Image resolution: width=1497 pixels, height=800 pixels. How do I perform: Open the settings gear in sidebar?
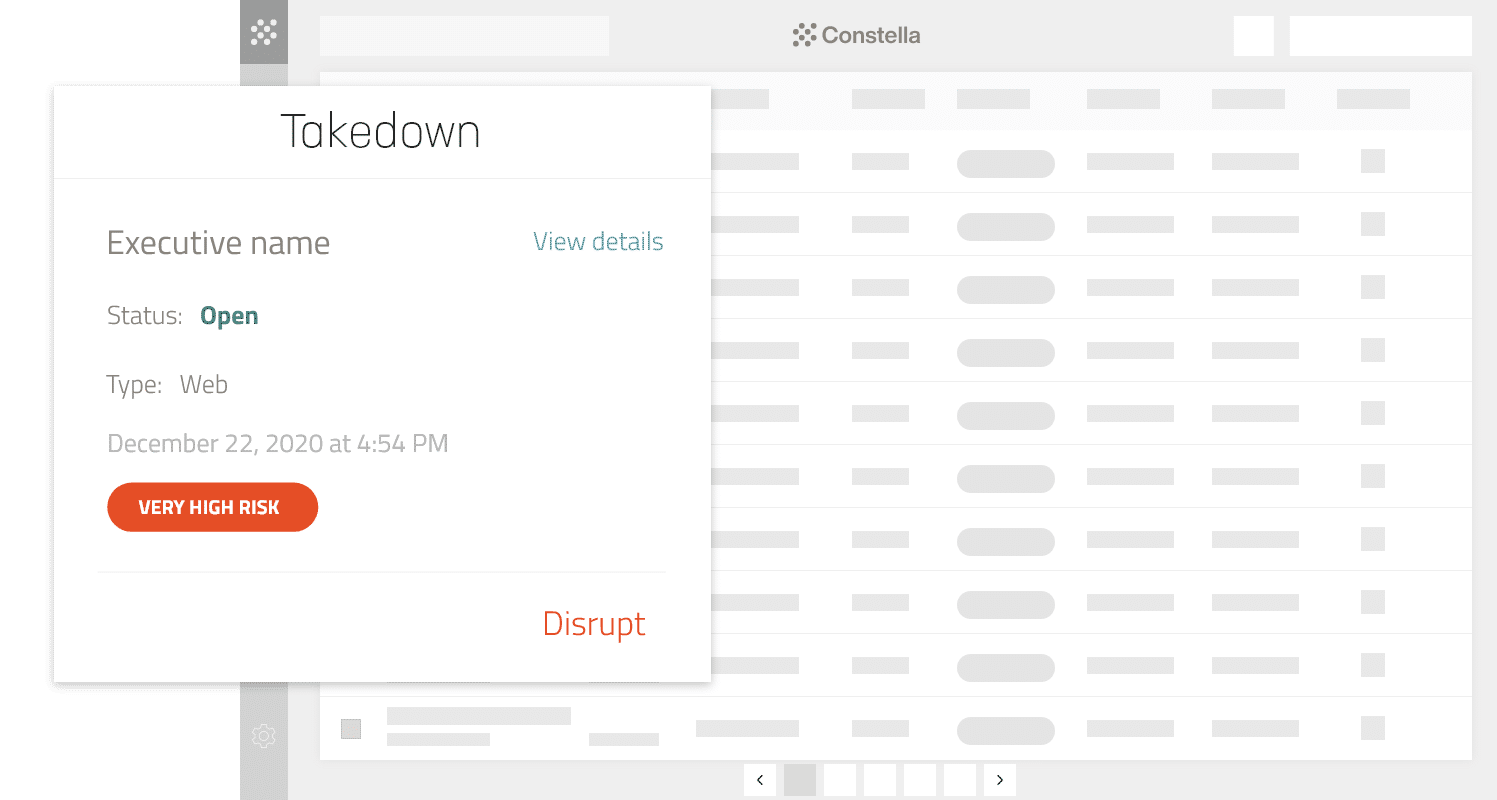click(x=263, y=737)
